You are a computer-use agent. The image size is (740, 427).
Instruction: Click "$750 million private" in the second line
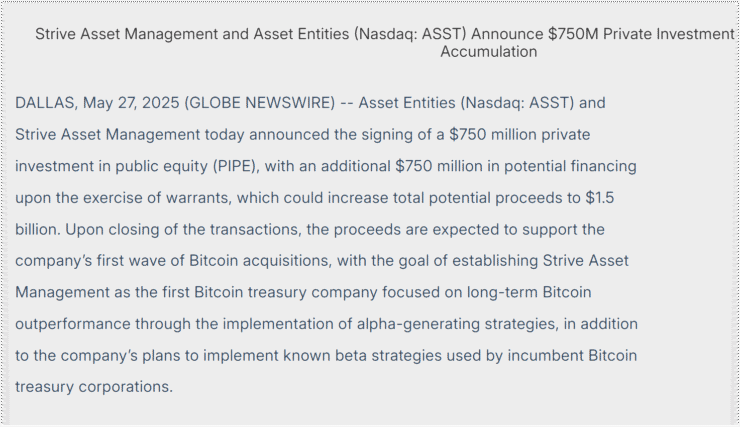click(520, 134)
